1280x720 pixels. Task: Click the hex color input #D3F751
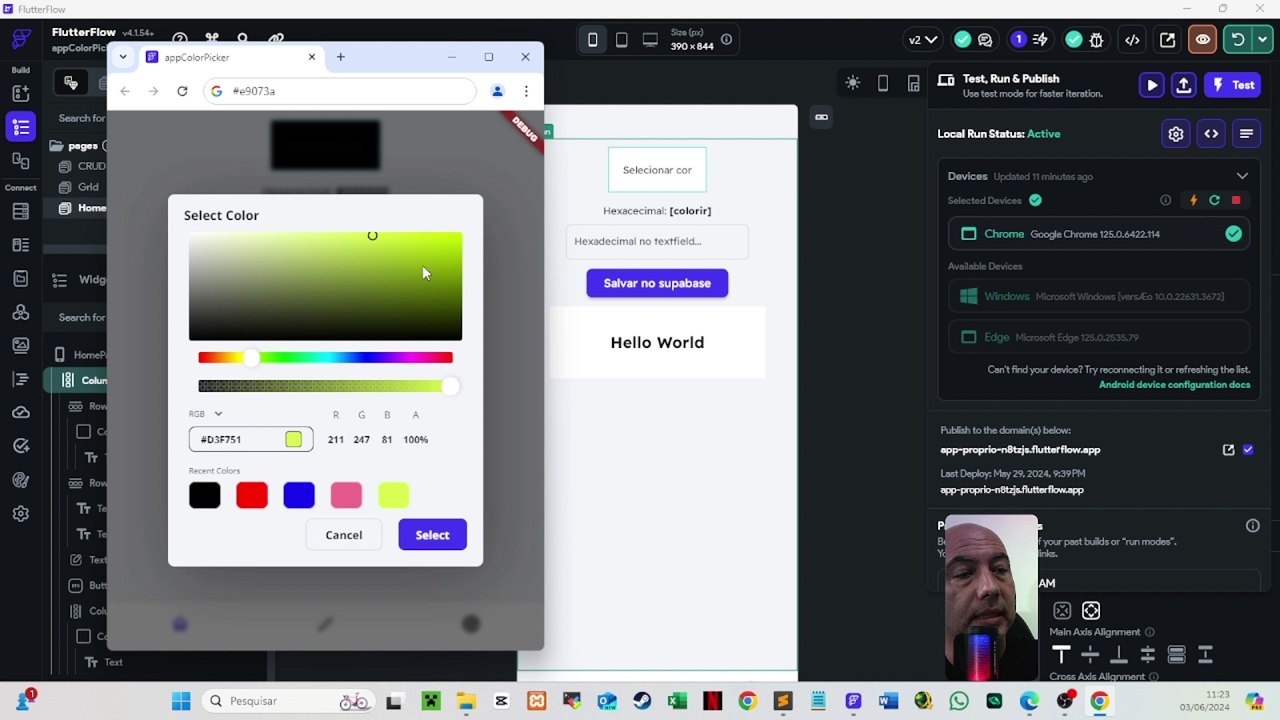pyautogui.click(x=250, y=439)
